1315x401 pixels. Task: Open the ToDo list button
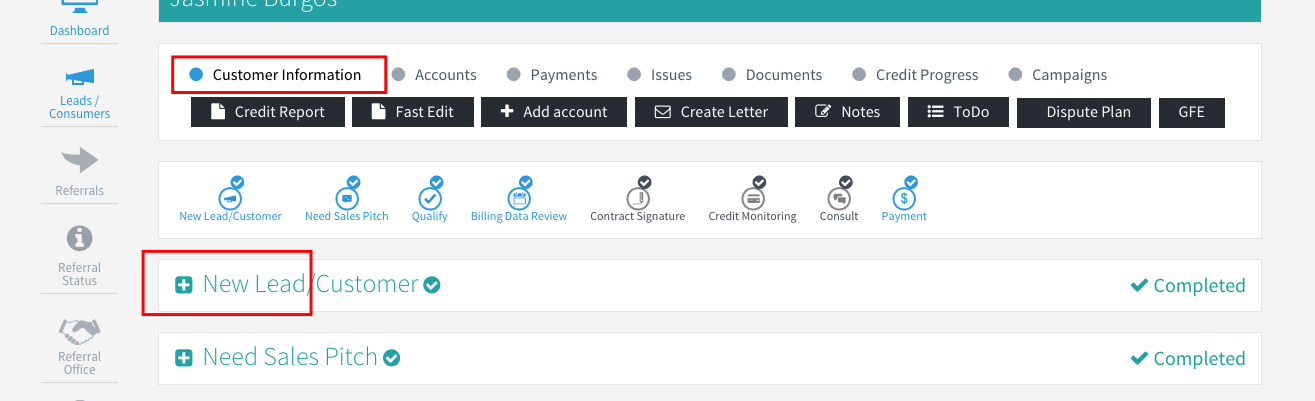point(959,112)
